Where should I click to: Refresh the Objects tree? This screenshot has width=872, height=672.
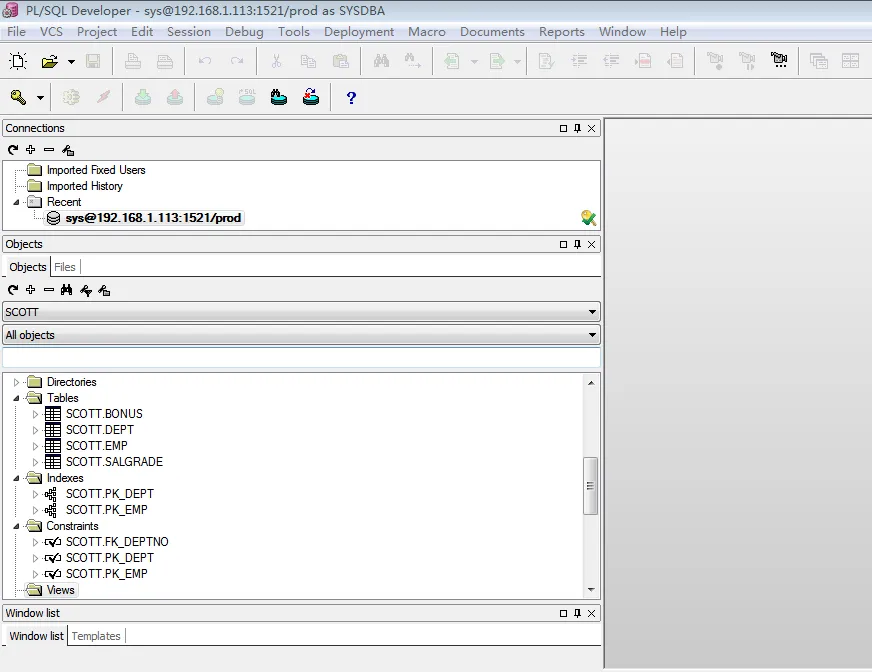pos(12,290)
